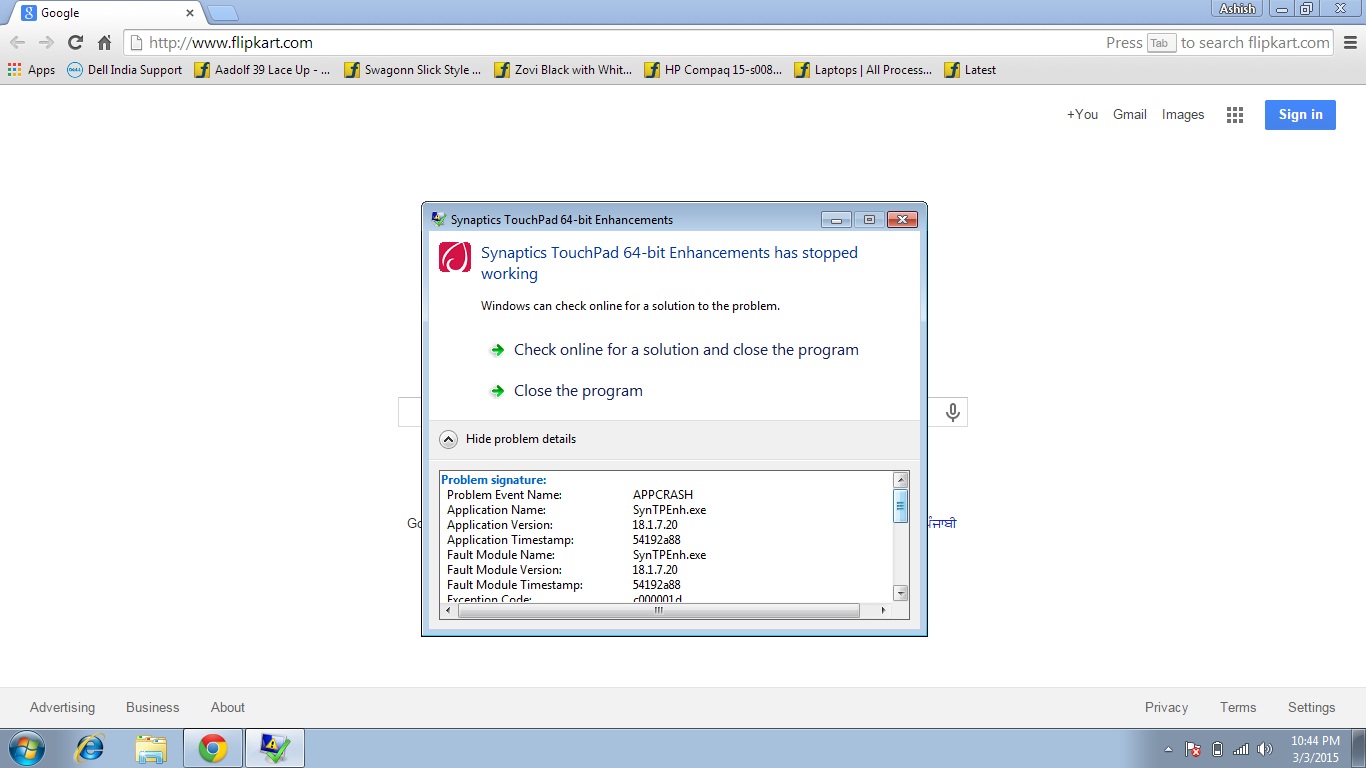Open the Windows Start menu
The height and width of the screenshot is (768, 1366).
tap(26, 748)
